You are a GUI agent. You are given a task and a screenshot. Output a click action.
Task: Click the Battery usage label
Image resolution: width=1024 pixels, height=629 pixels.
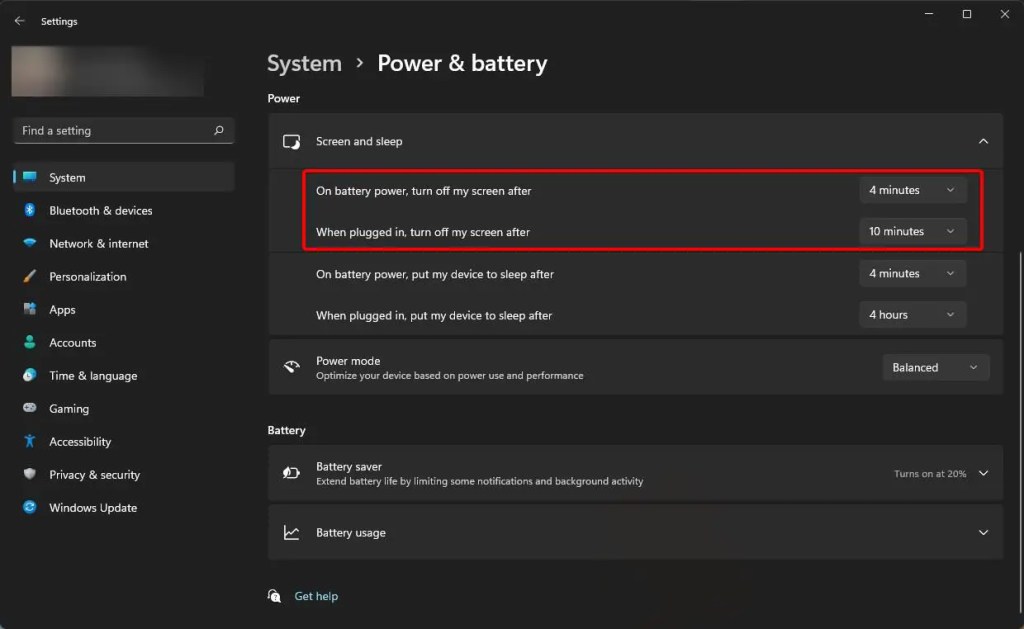(351, 532)
